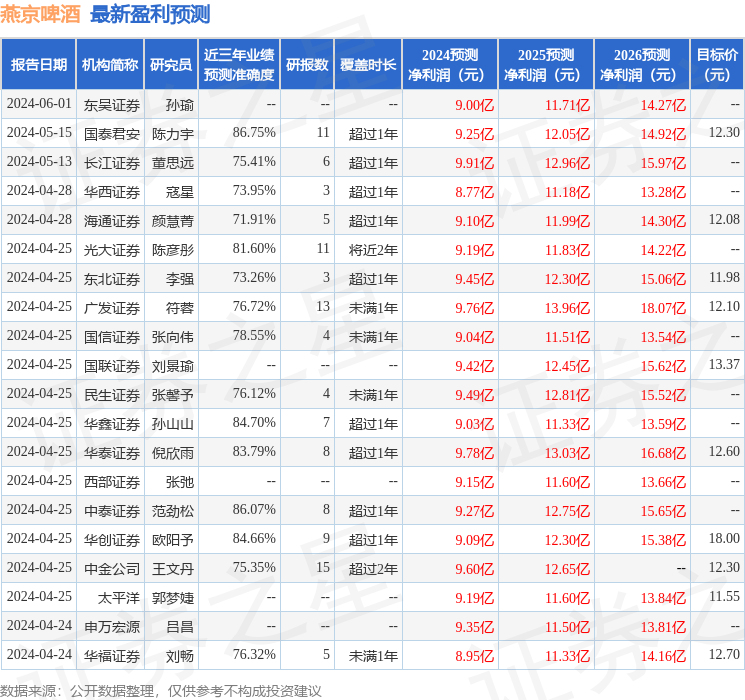Click analyst name 孙瑜
The image size is (745, 700).
(180, 105)
